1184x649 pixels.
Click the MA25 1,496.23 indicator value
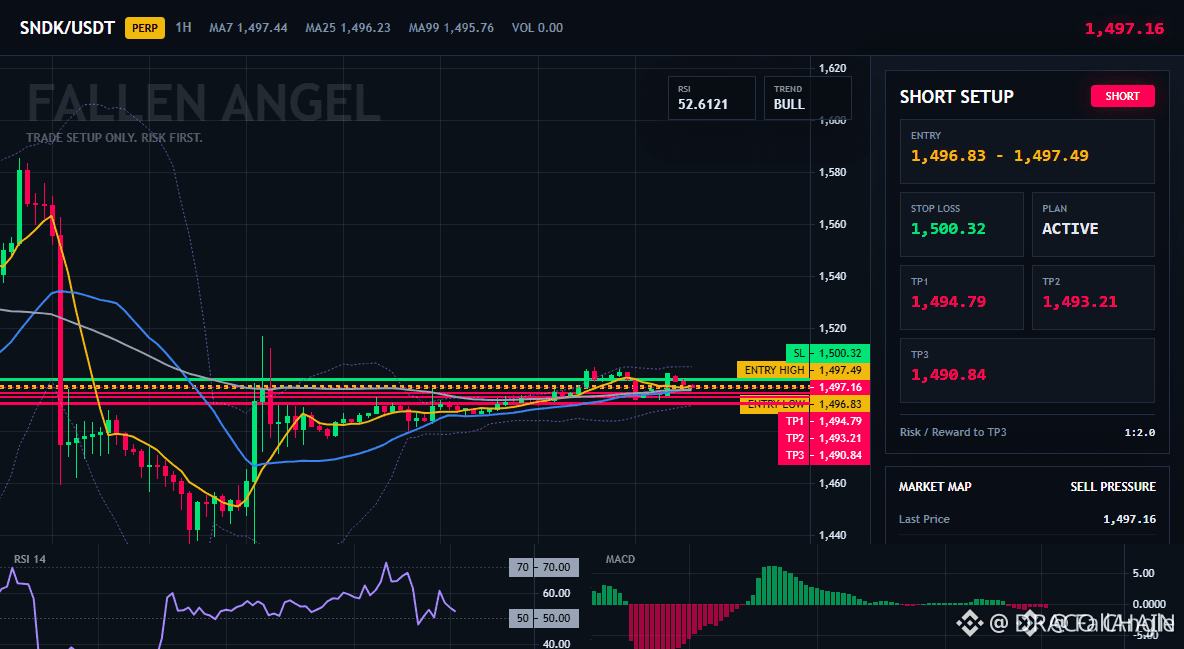coord(348,28)
